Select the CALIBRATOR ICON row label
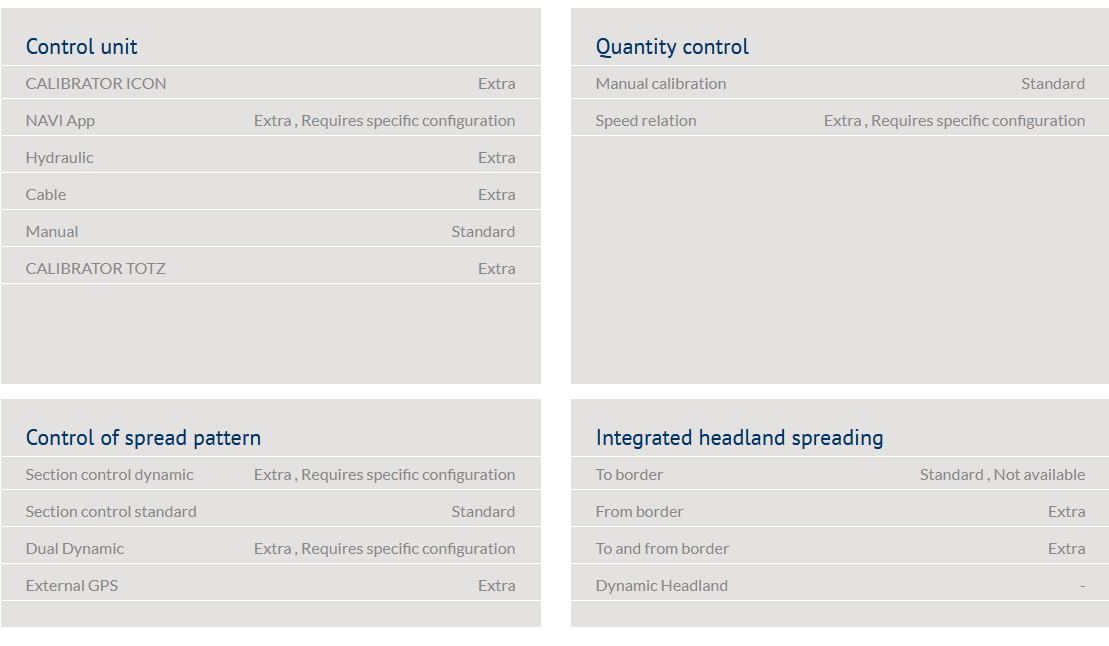 tap(96, 84)
